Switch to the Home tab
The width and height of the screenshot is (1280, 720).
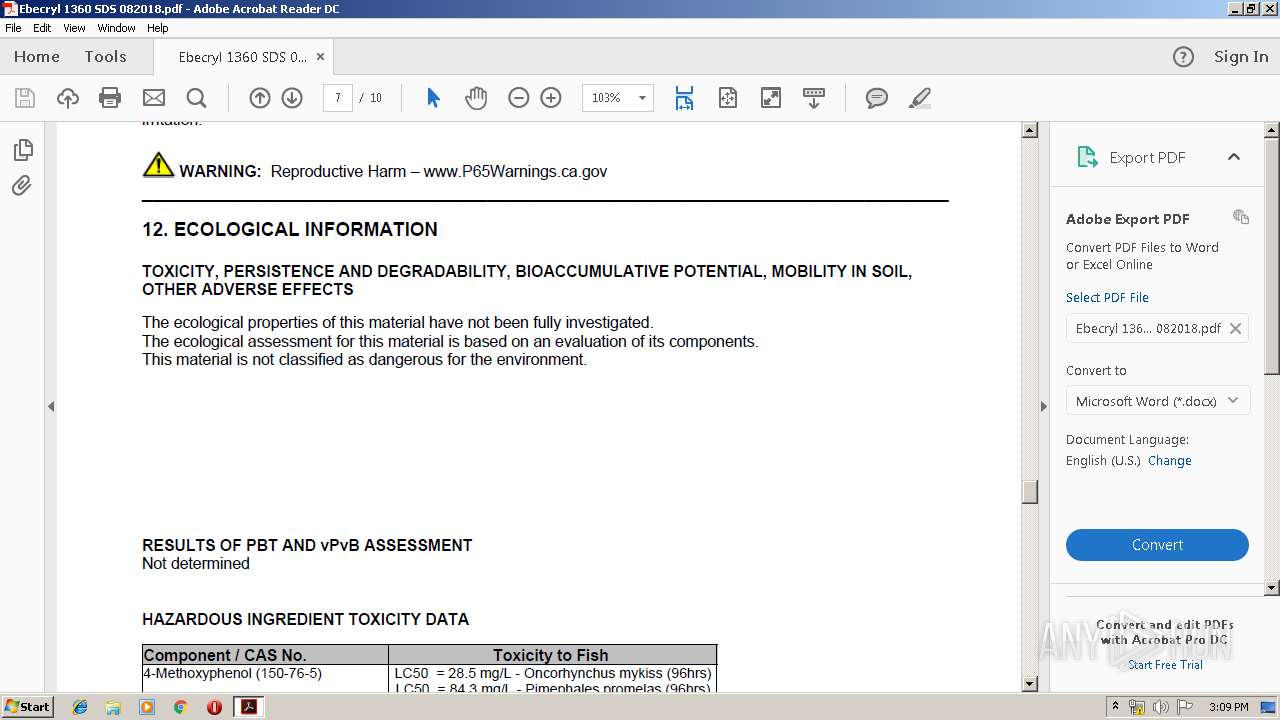[37, 57]
